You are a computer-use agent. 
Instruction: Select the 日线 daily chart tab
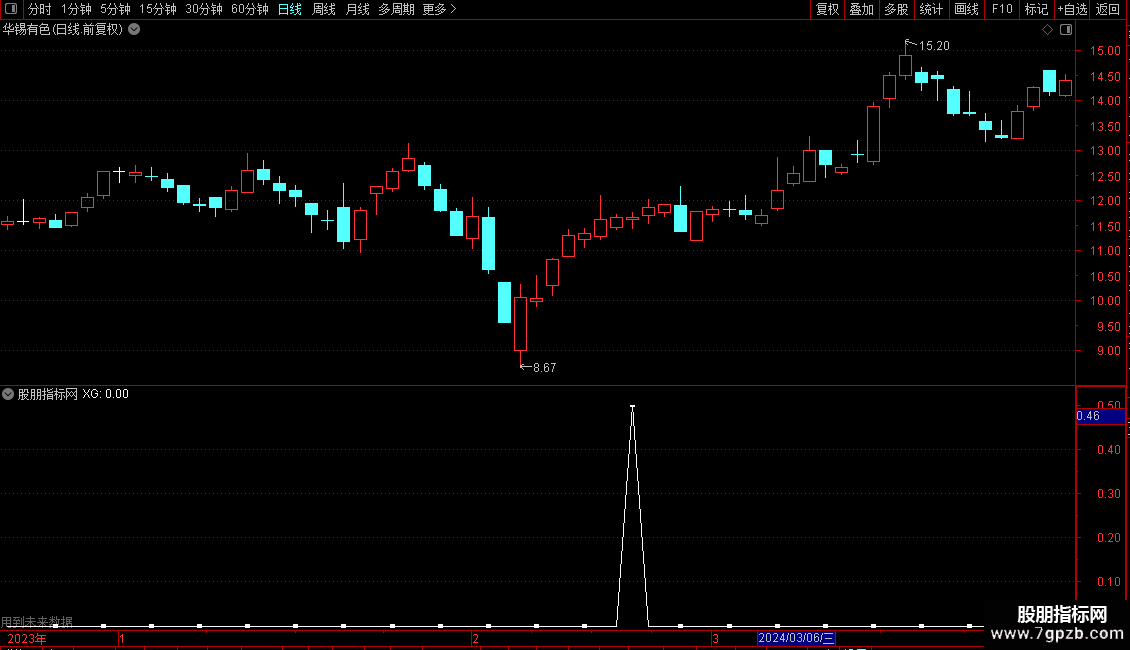[290, 9]
